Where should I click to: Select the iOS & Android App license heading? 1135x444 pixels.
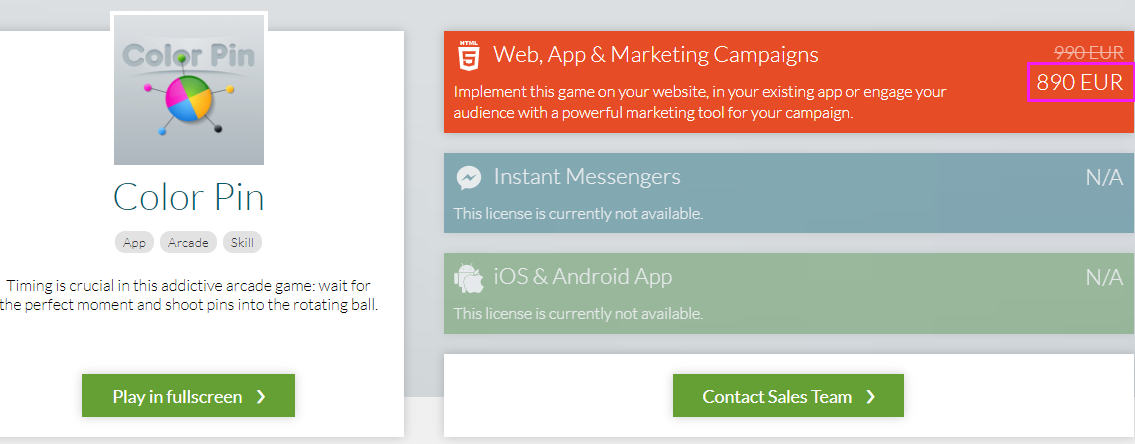click(x=582, y=277)
